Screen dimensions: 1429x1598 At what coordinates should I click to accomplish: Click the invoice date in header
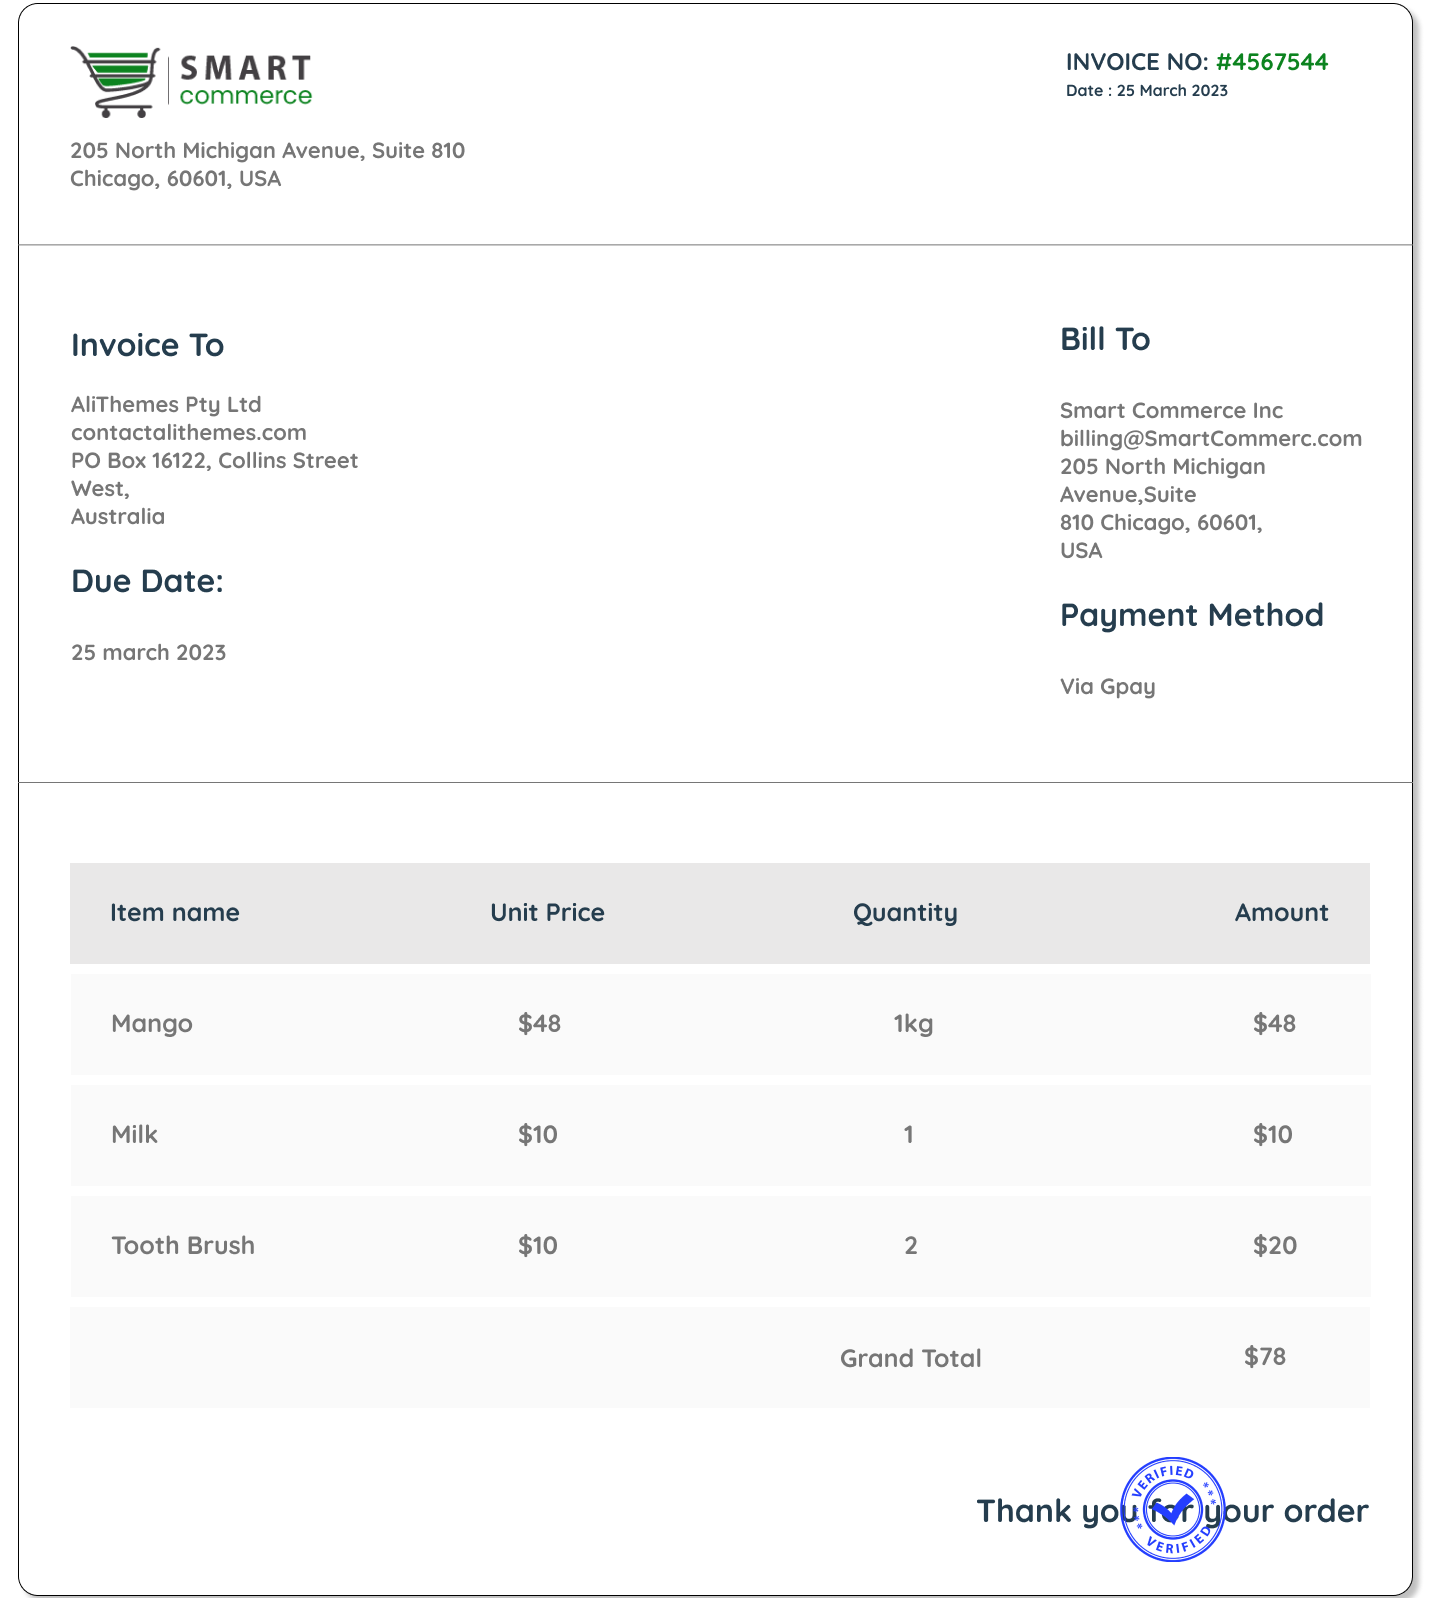(x=1147, y=90)
